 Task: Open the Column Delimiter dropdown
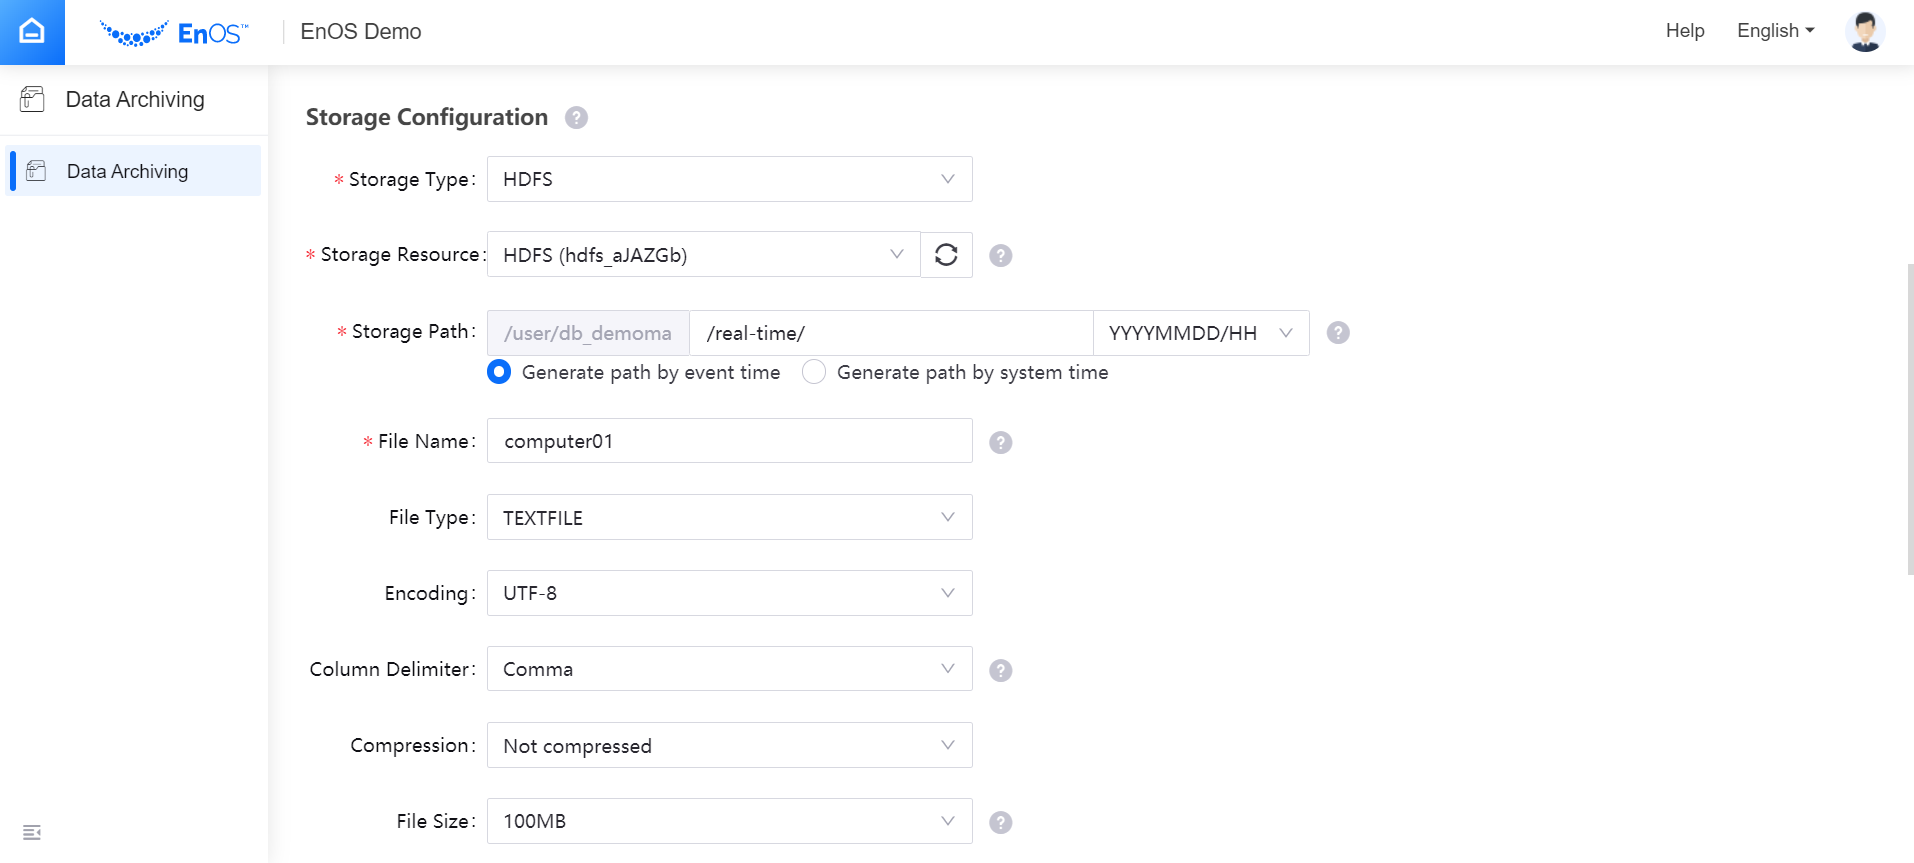pyautogui.click(x=730, y=669)
